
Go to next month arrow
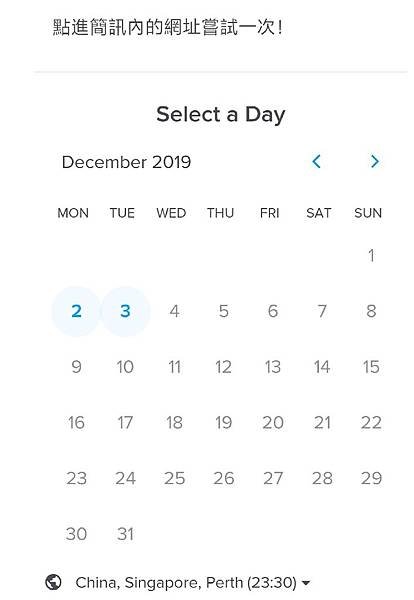tap(375, 161)
